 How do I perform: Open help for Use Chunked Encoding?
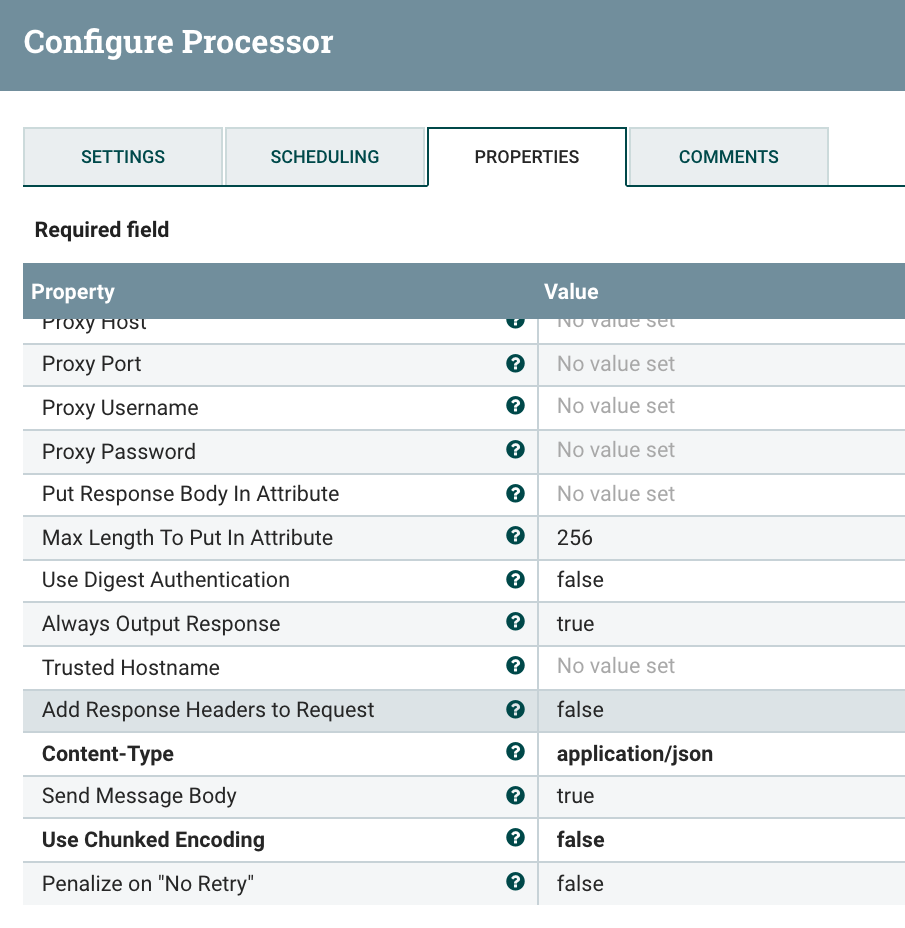coord(515,840)
